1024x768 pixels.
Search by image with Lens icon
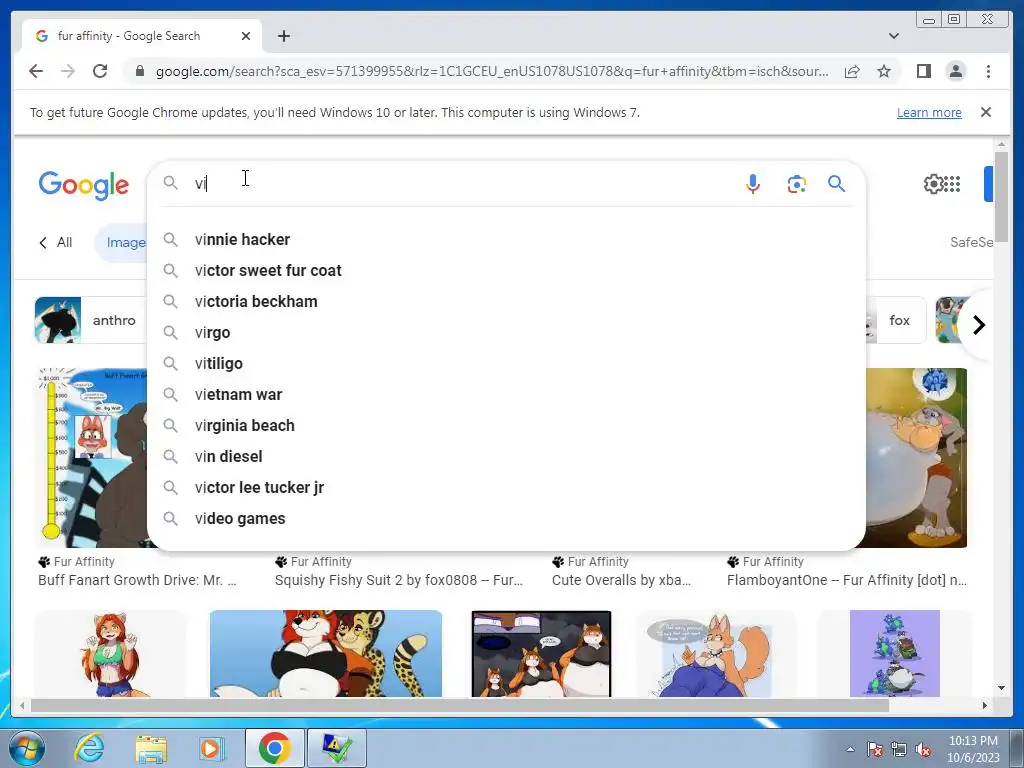coord(796,184)
